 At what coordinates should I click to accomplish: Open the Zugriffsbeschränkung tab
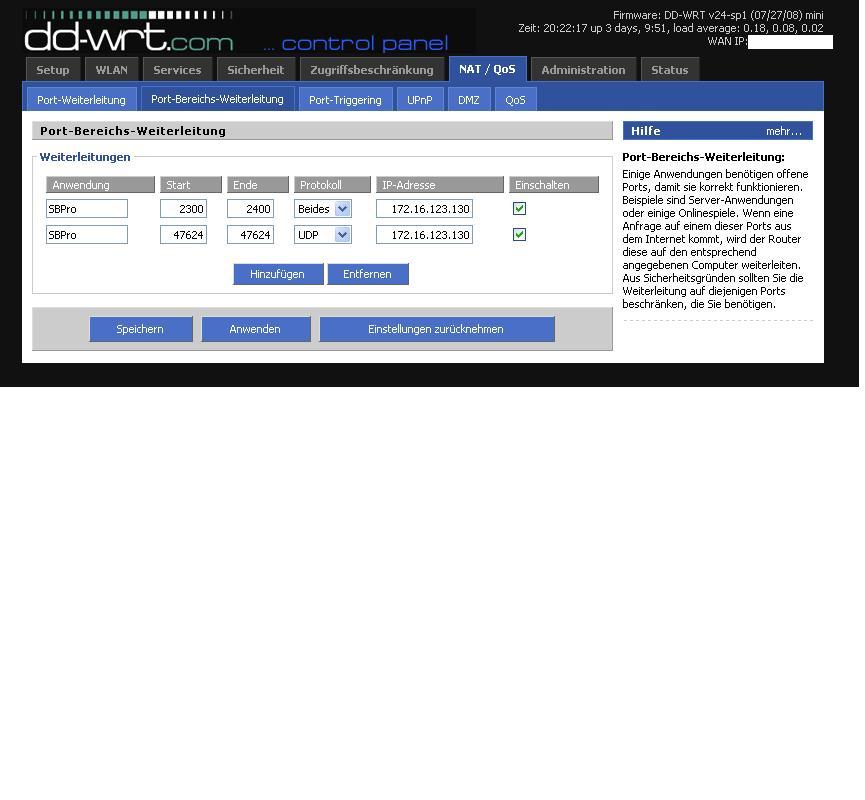(x=372, y=70)
